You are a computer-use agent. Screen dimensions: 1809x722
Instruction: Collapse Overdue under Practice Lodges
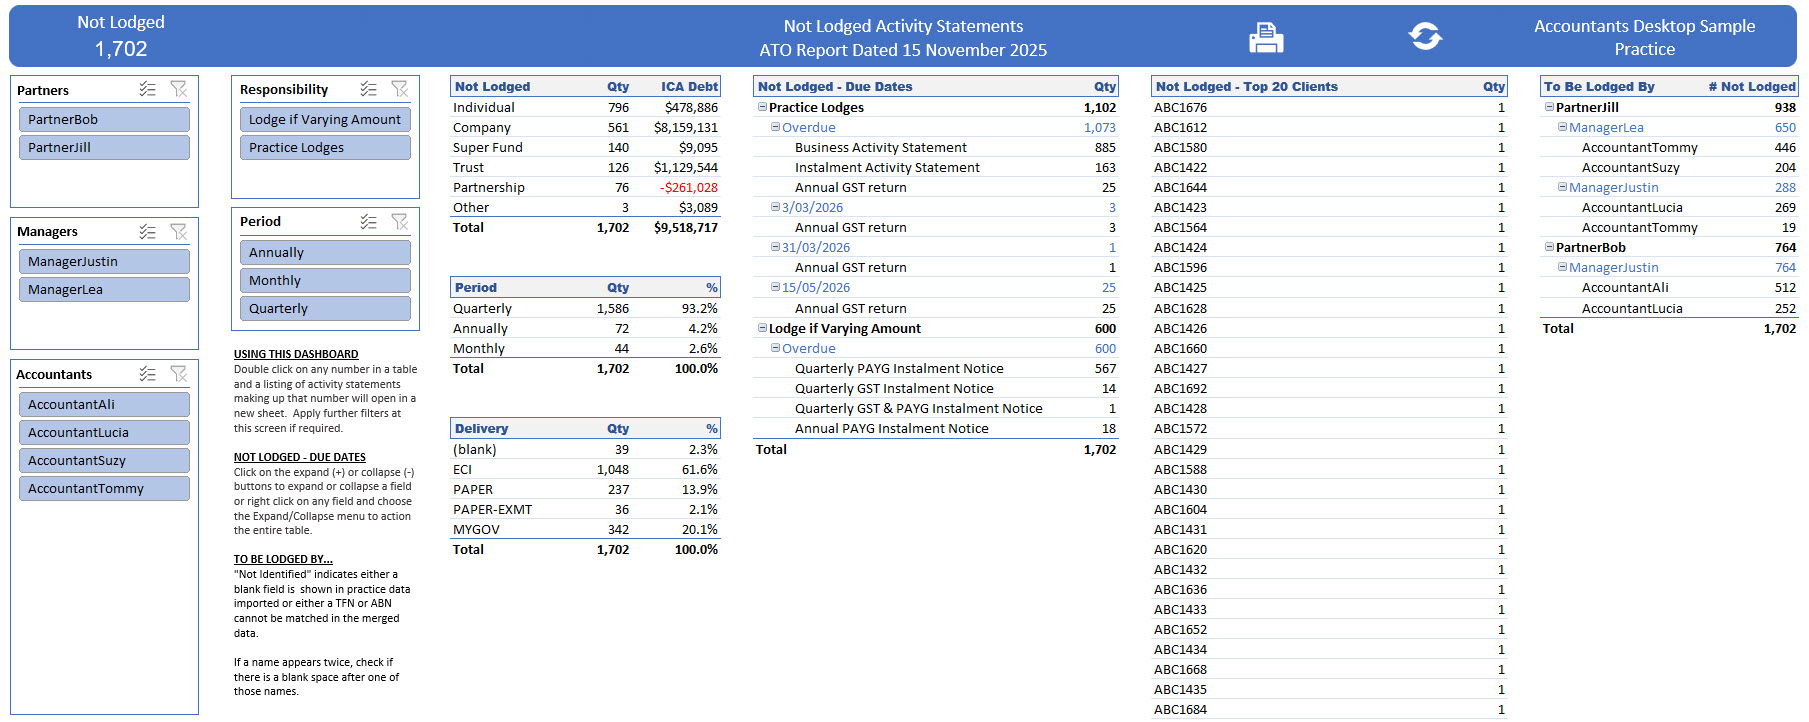point(775,127)
